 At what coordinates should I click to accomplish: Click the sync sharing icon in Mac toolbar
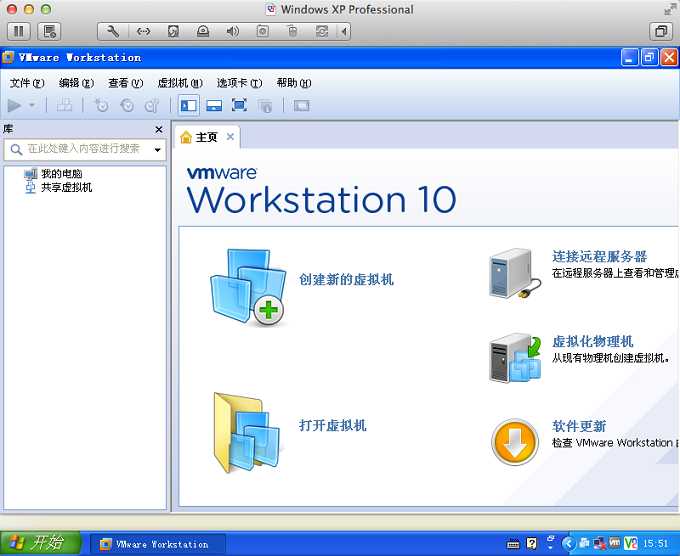(322, 31)
